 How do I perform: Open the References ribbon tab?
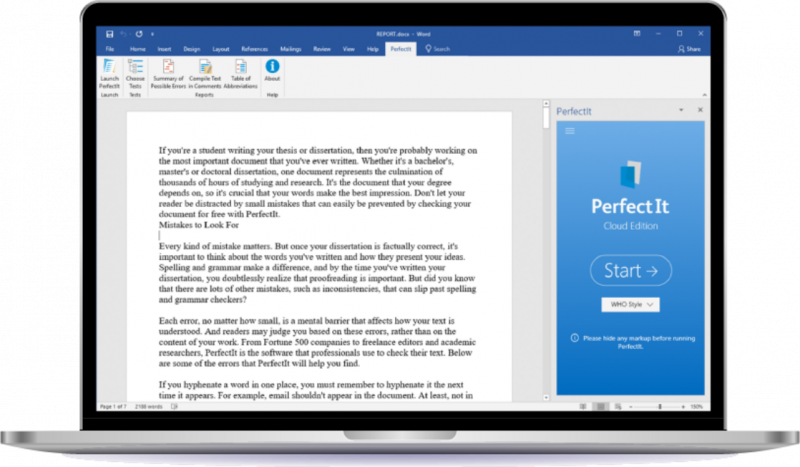[x=254, y=48]
